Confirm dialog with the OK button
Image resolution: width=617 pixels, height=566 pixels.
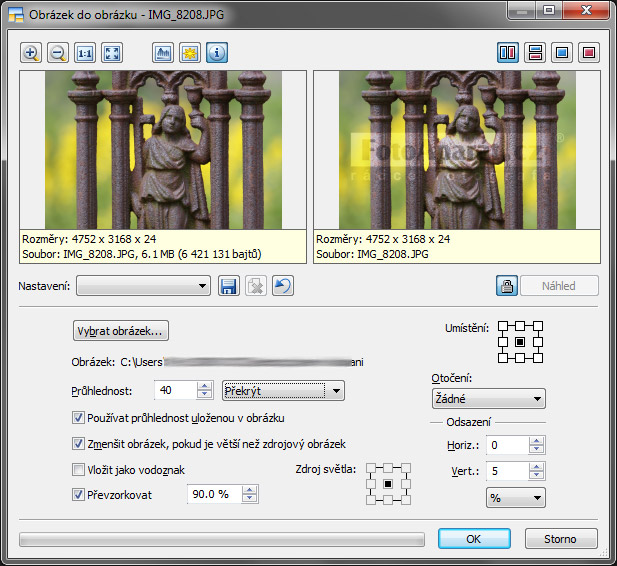coord(474,539)
